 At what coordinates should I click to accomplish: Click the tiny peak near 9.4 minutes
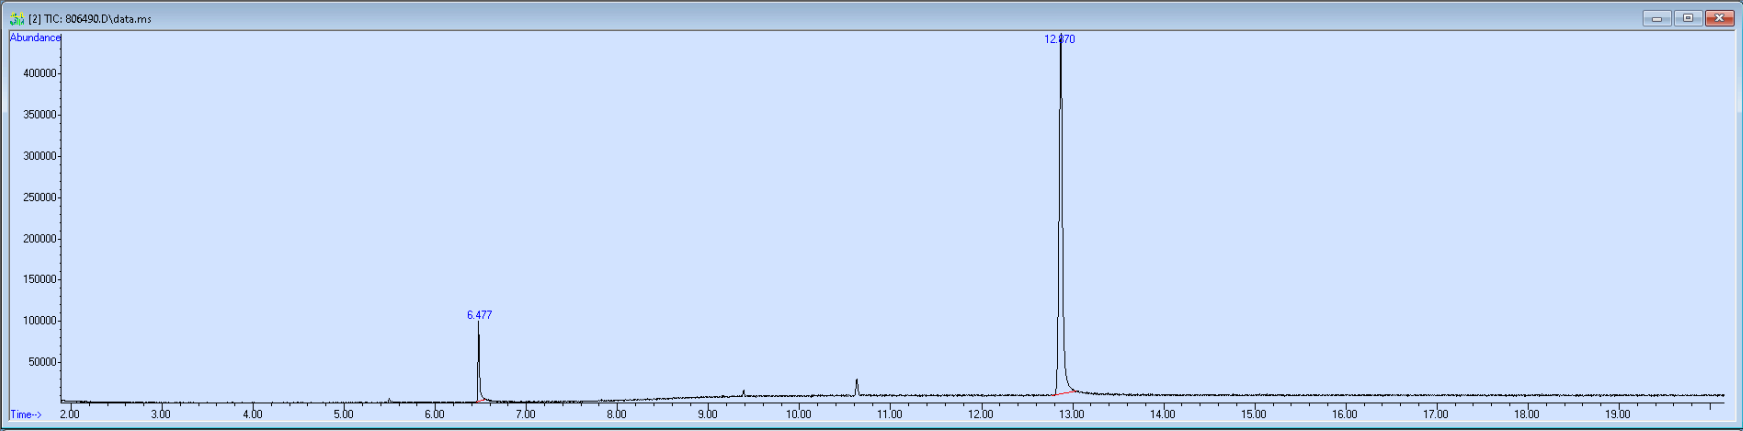[744, 393]
